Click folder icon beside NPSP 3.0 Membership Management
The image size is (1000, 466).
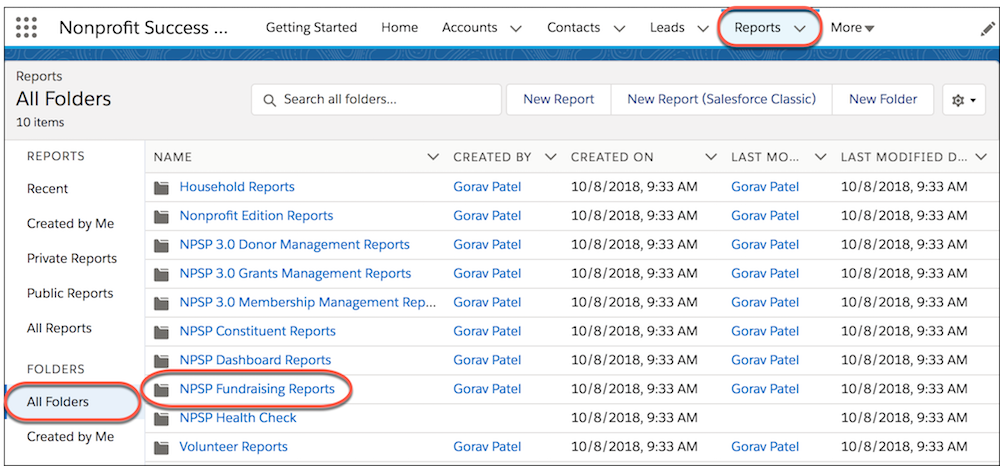coord(162,303)
